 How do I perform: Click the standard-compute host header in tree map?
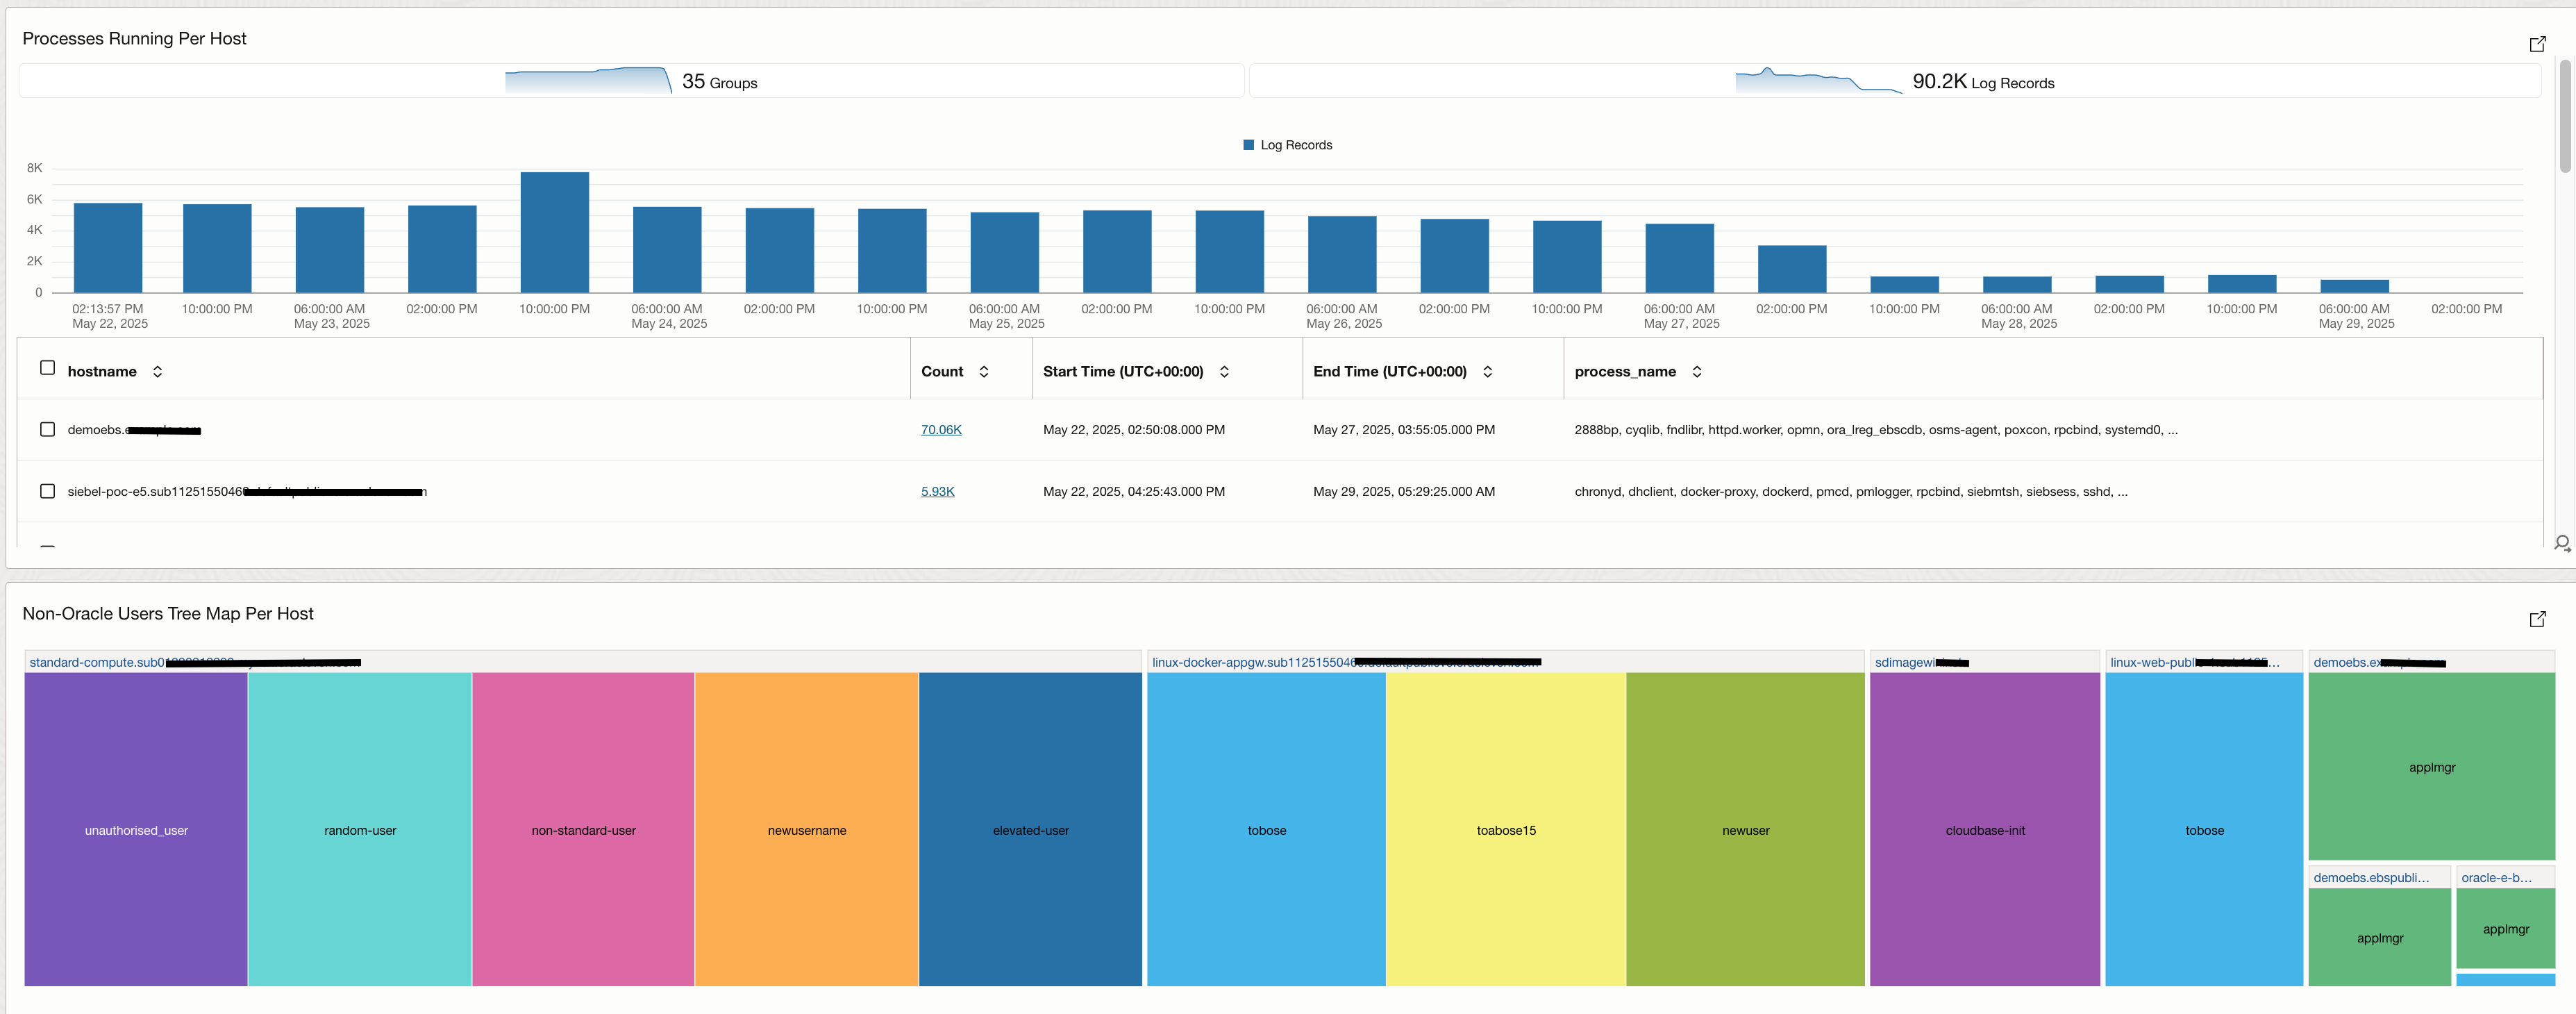[97, 662]
